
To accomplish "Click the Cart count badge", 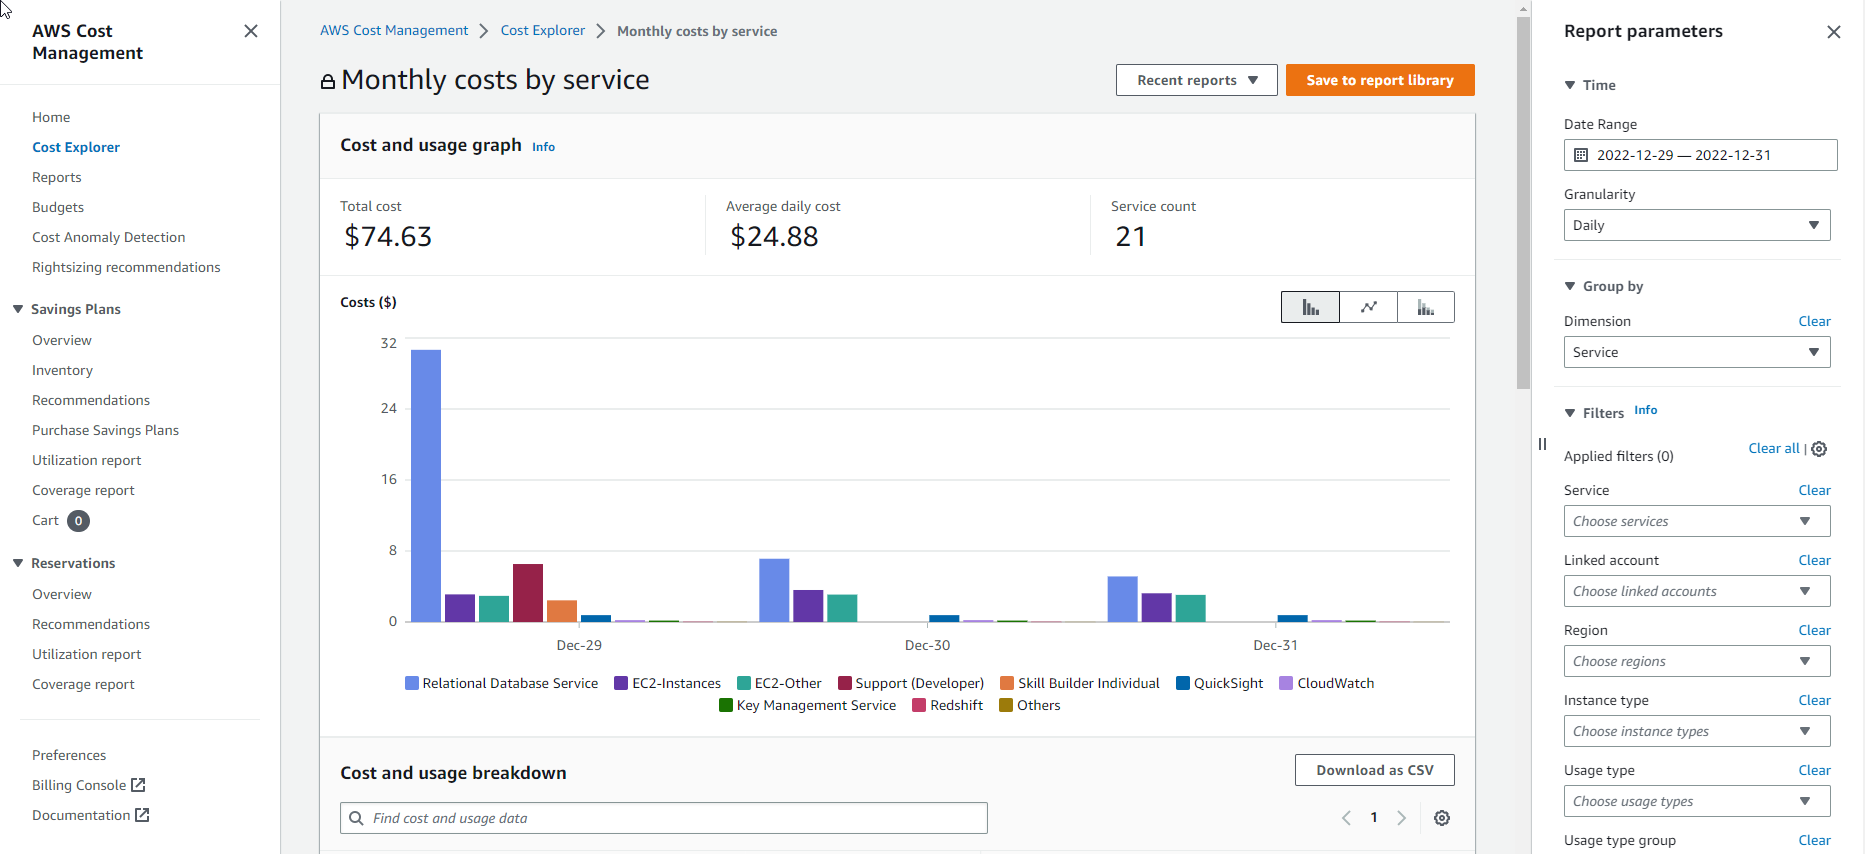I will click(78, 521).
